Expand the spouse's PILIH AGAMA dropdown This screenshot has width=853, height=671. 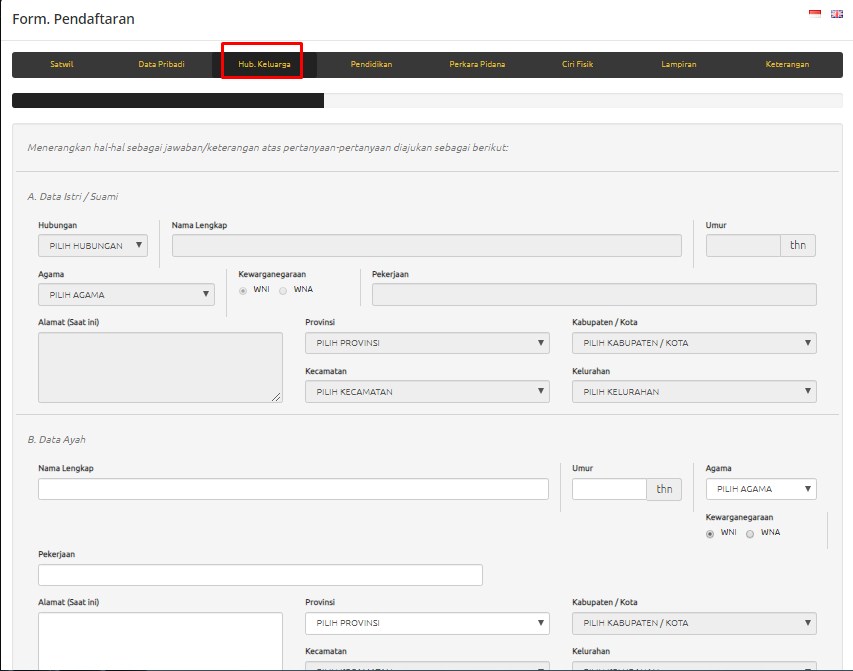point(126,294)
